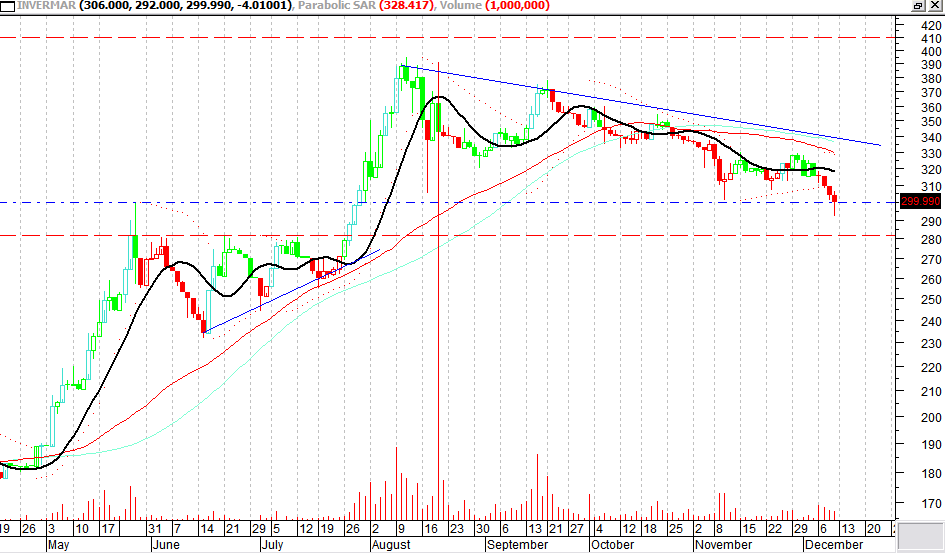Select the Volume (1,000,000) indicator label
The width and height of the screenshot is (945, 553).
(495, 5)
